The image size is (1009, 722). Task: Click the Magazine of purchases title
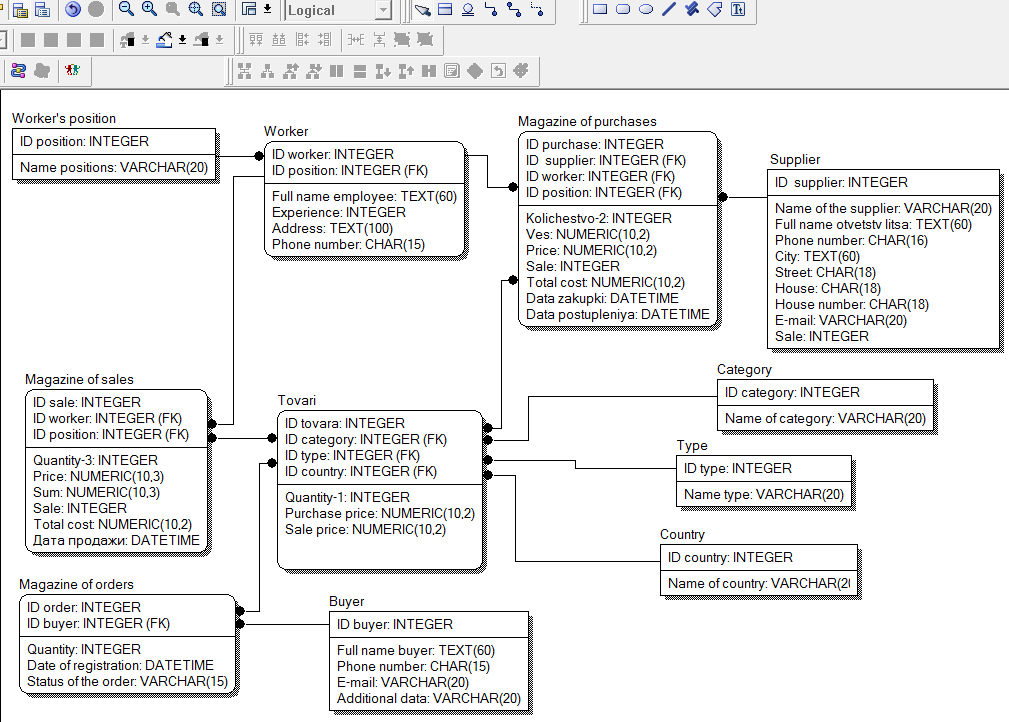point(587,122)
